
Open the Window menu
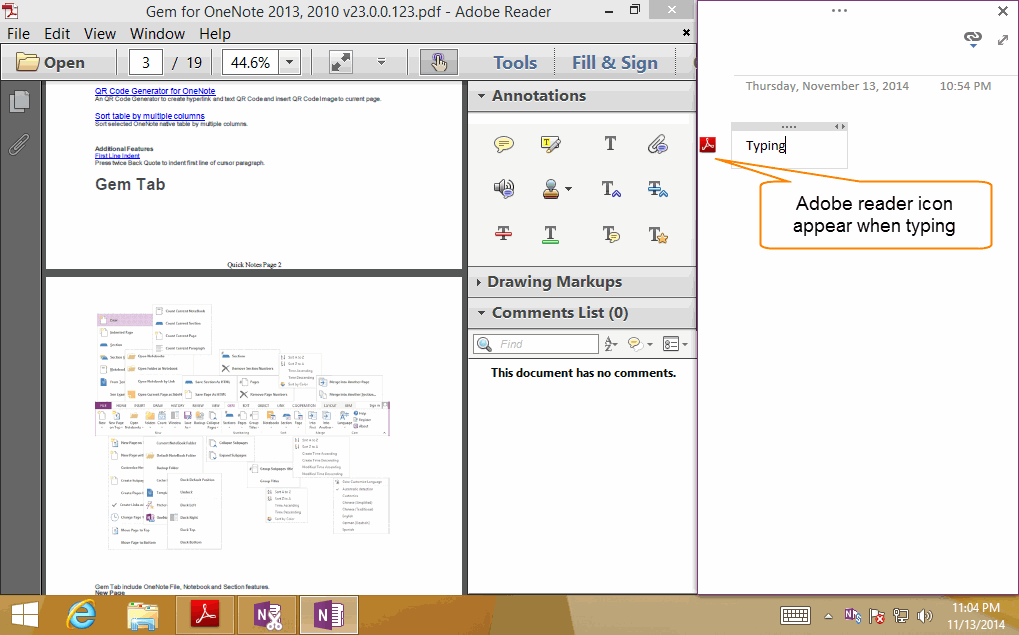click(157, 34)
